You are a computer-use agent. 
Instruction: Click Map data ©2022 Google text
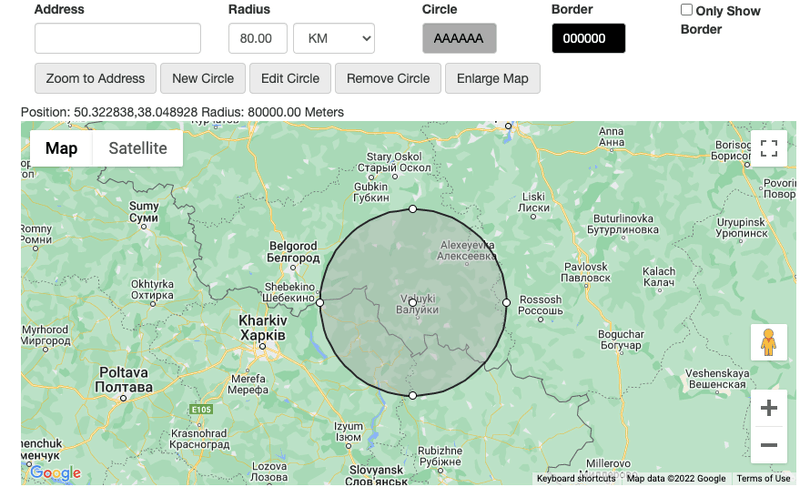click(676, 478)
